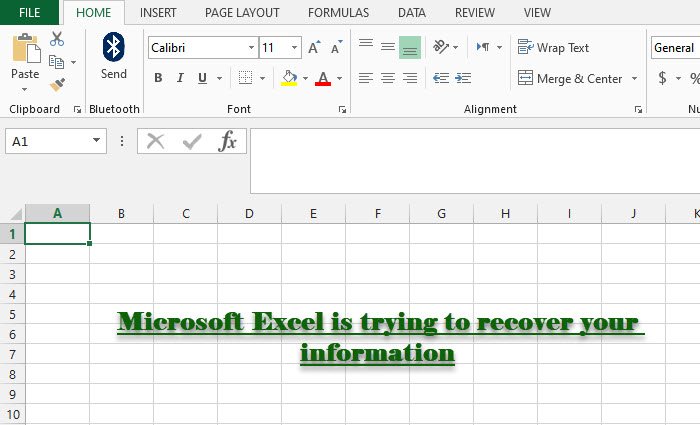This screenshot has width=700, height=425.
Task: Open text orientation tool
Action: (441, 46)
